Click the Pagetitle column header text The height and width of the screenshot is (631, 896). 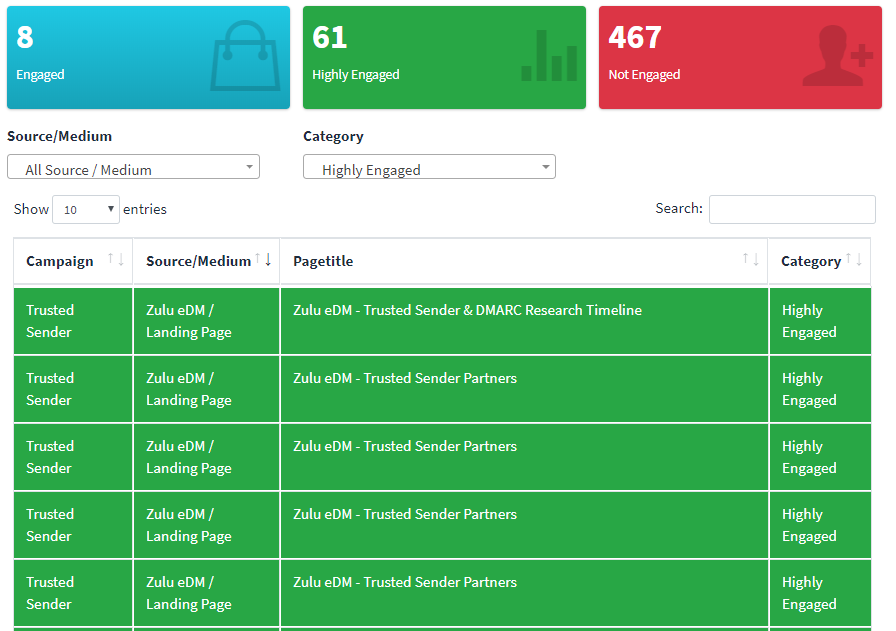[x=323, y=261]
